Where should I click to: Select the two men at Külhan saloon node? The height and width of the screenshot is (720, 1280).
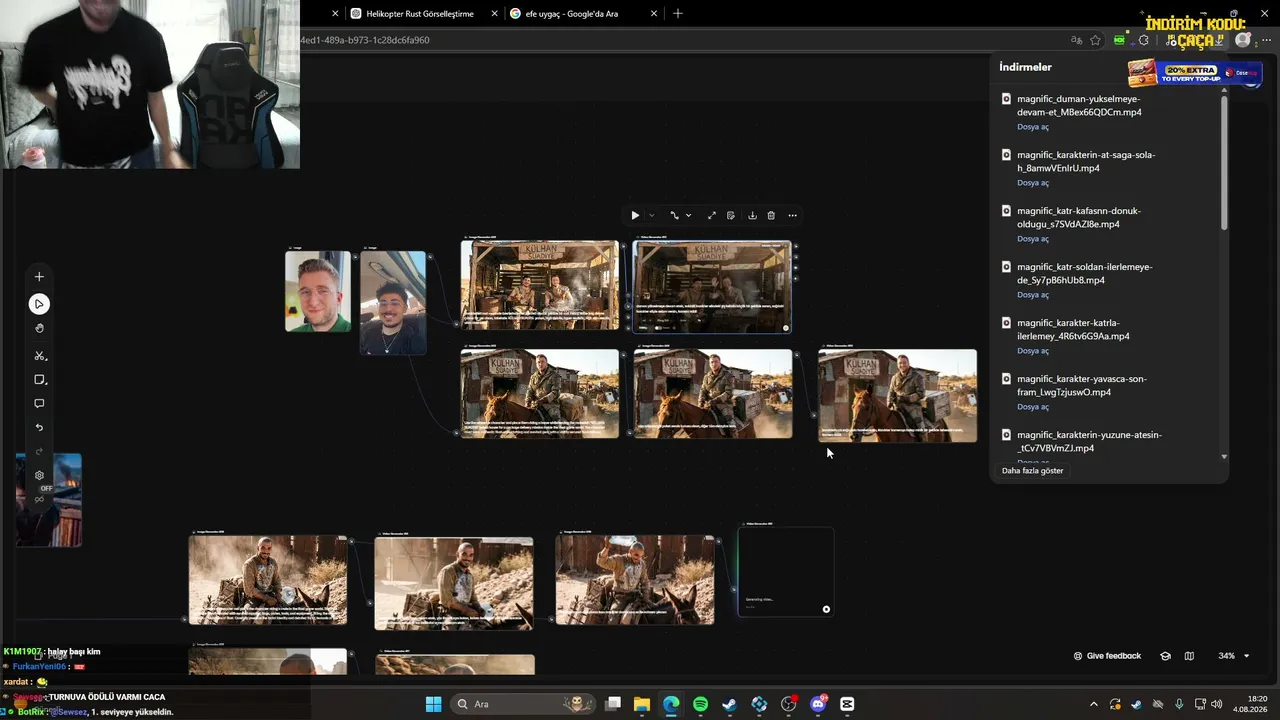click(x=540, y=285)
